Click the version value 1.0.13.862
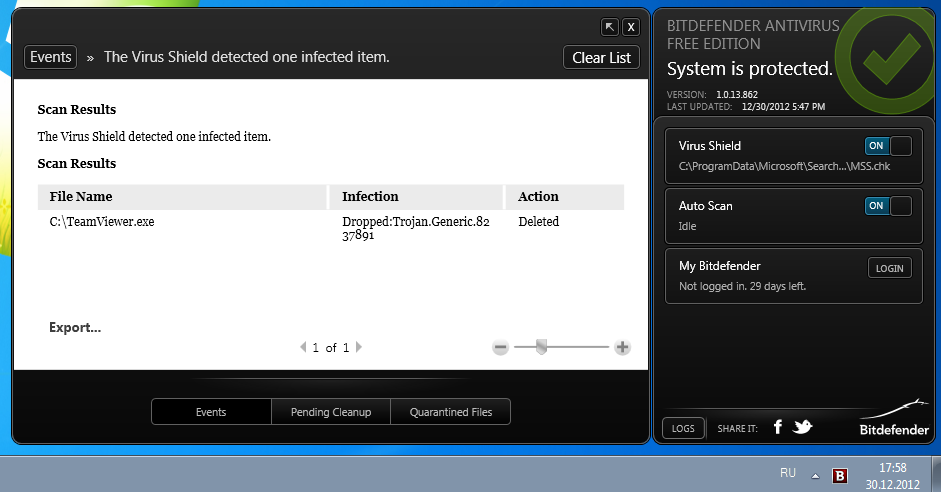Screen dimensions: 941x492 tap(737, 95)
